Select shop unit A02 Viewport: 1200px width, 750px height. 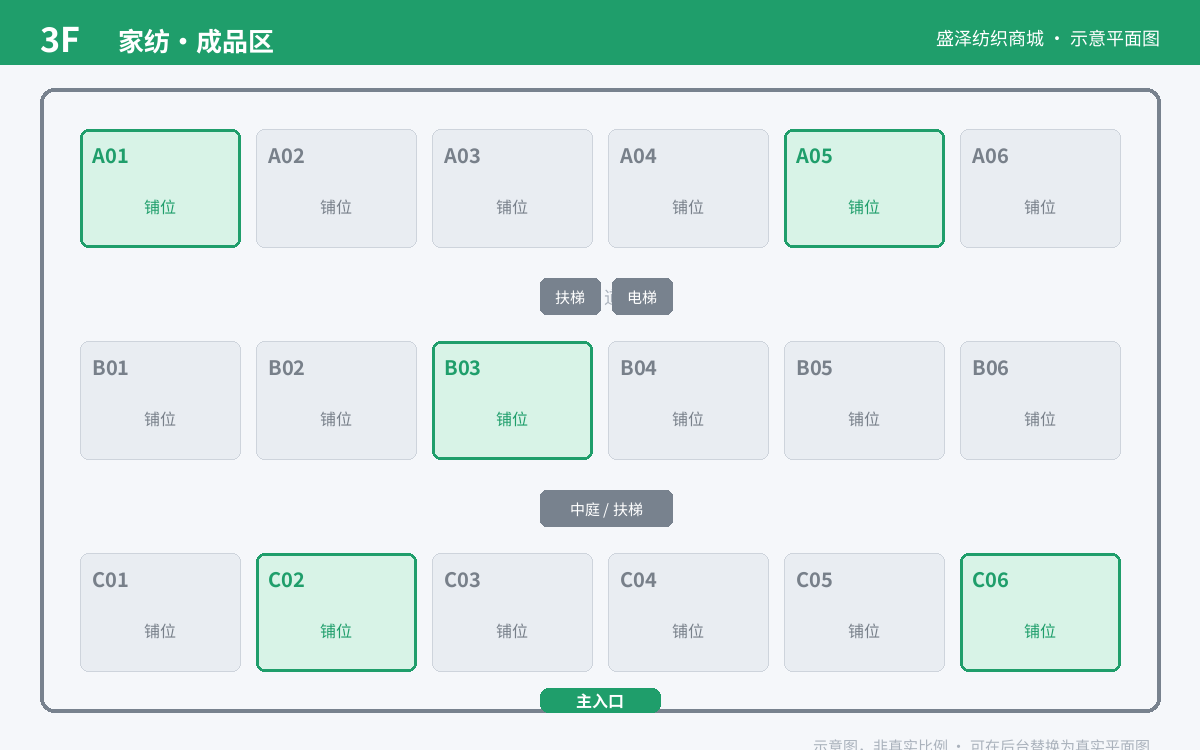336,188
